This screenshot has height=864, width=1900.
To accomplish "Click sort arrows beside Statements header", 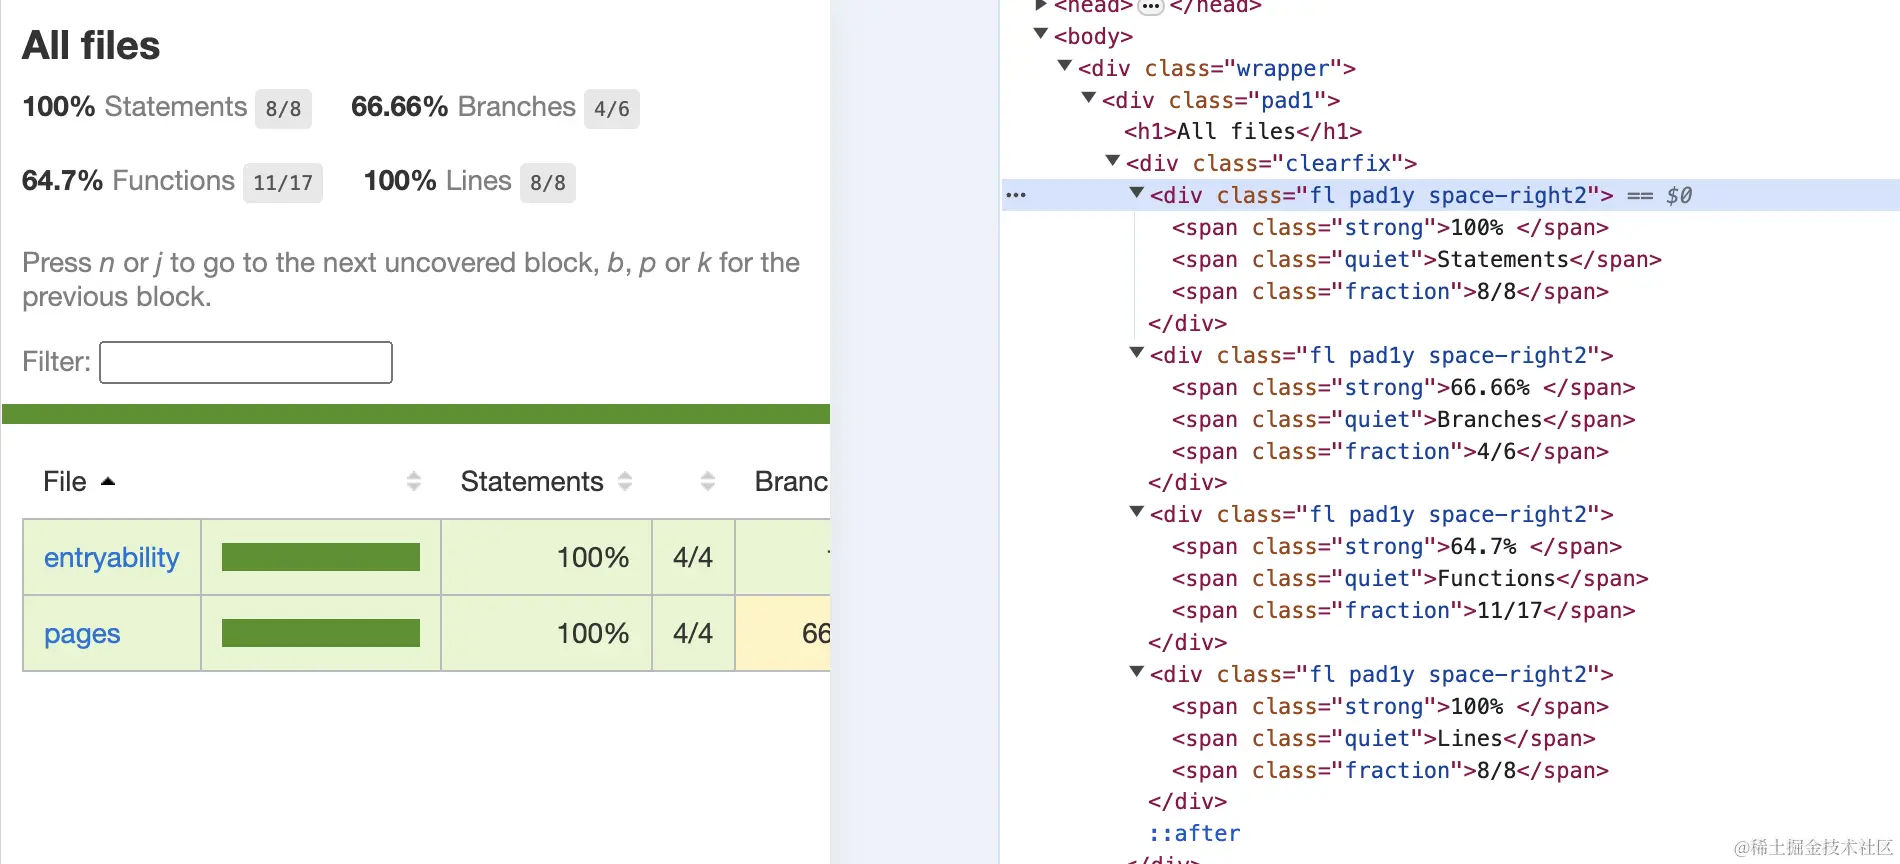I will click(625, 482).
